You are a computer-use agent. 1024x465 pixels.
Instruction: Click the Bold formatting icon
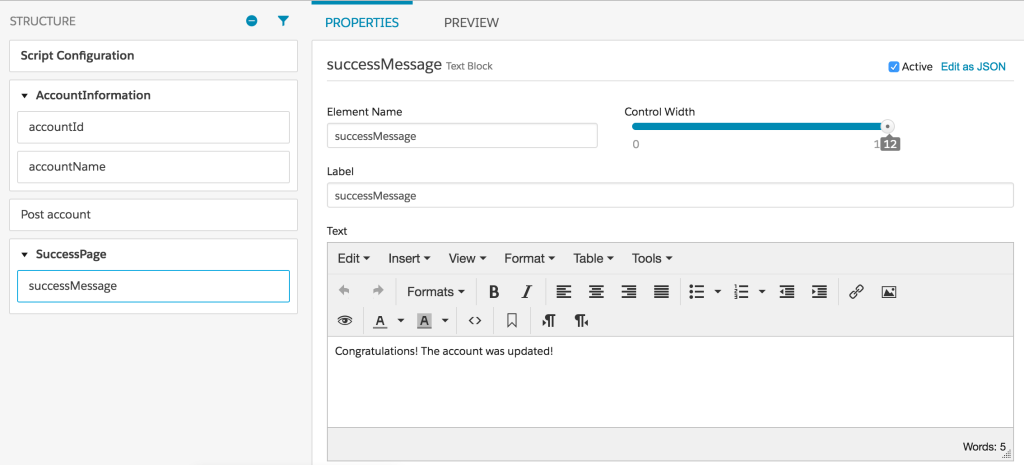coord(494,292)
